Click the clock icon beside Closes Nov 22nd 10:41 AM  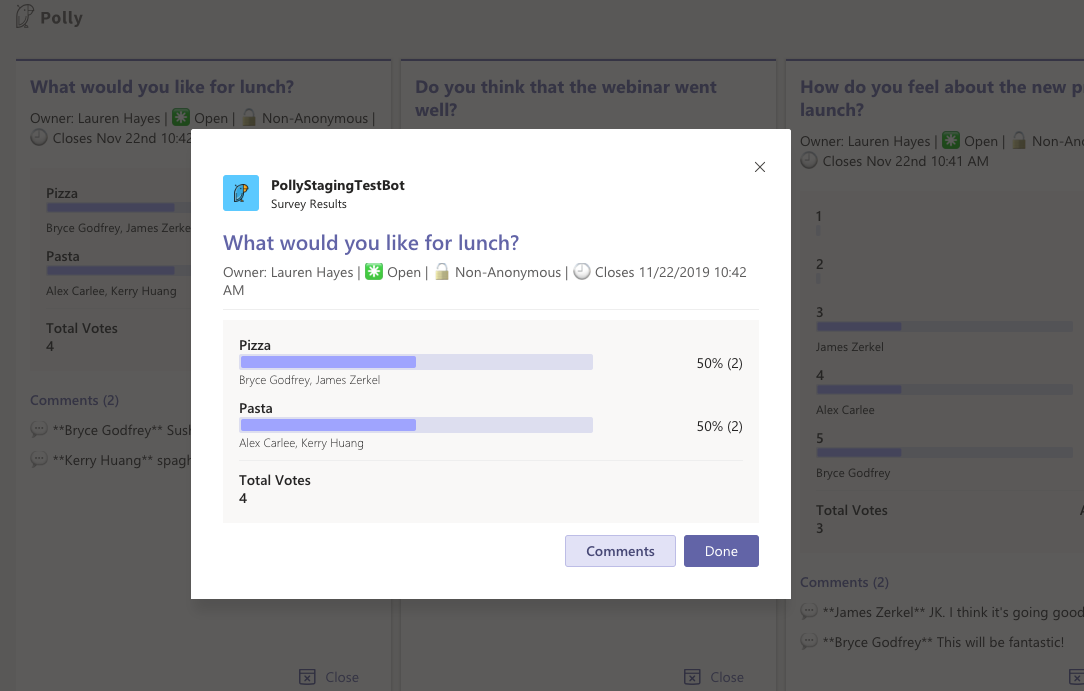point(809,160)
